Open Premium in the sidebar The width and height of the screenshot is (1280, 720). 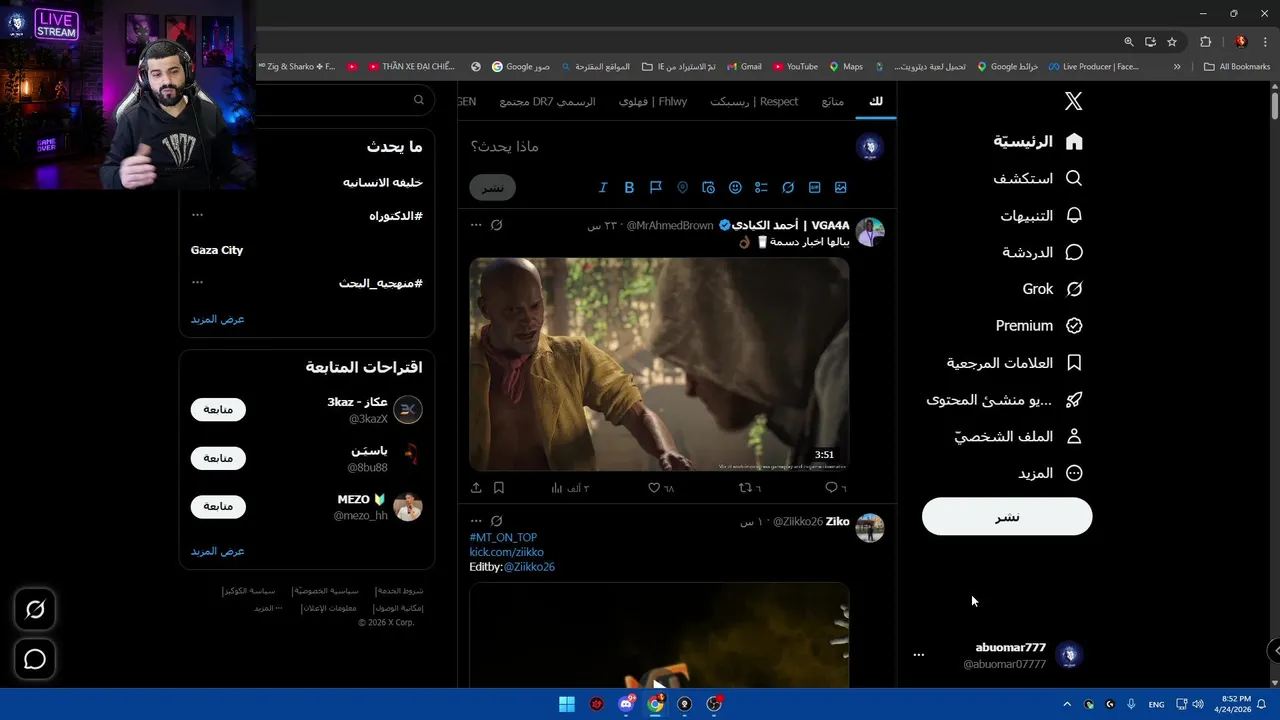1040,326
